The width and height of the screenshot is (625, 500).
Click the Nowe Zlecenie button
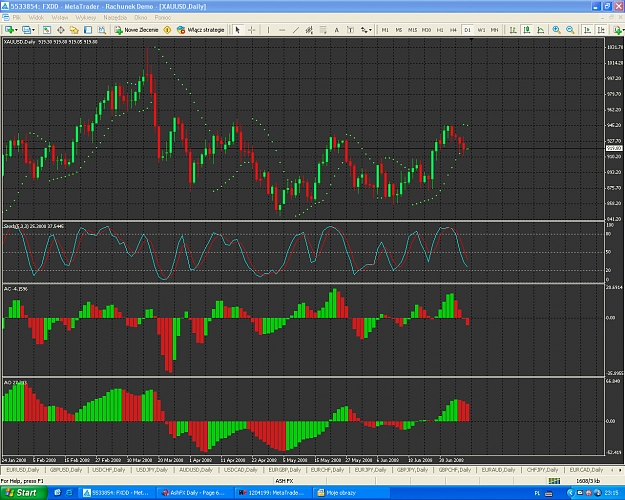(136, 30)
